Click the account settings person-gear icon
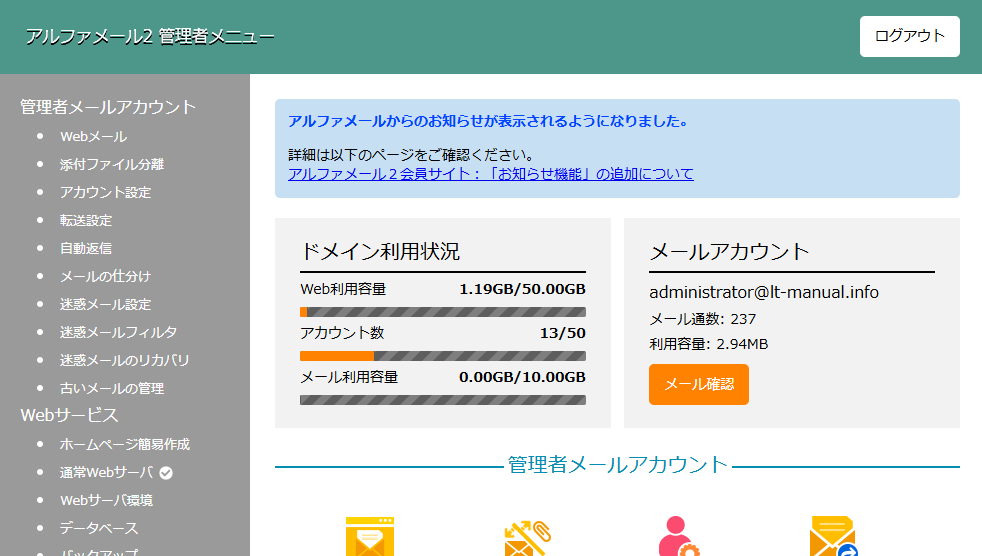This screenshot has height=556, width=982. click(679, 537)
